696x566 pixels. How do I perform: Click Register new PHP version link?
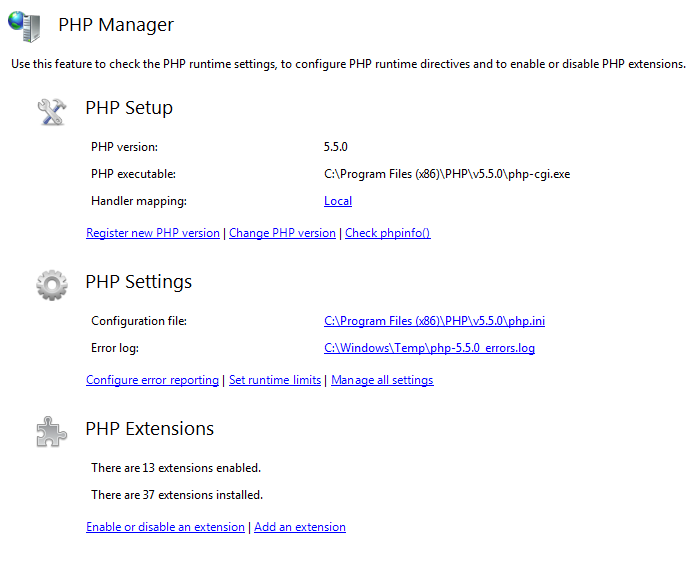[x=153, y=233]
